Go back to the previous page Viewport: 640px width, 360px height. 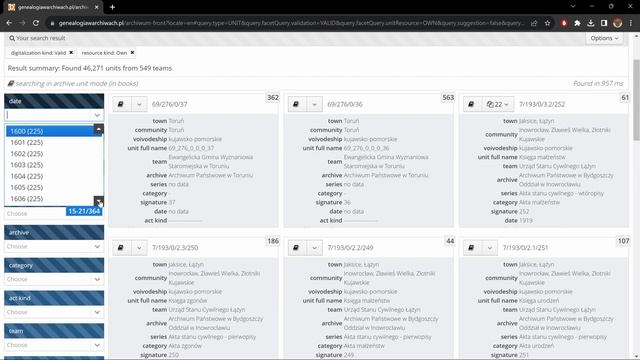tap(9, 23)
